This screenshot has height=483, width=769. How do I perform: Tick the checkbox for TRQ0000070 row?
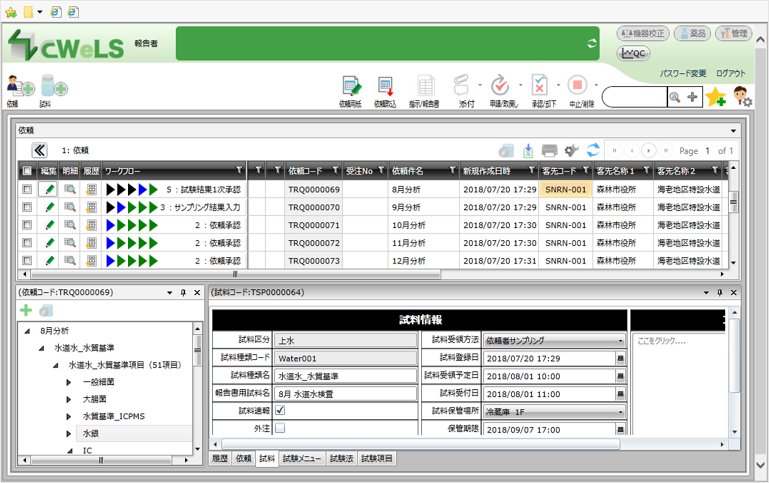[27, 207]
